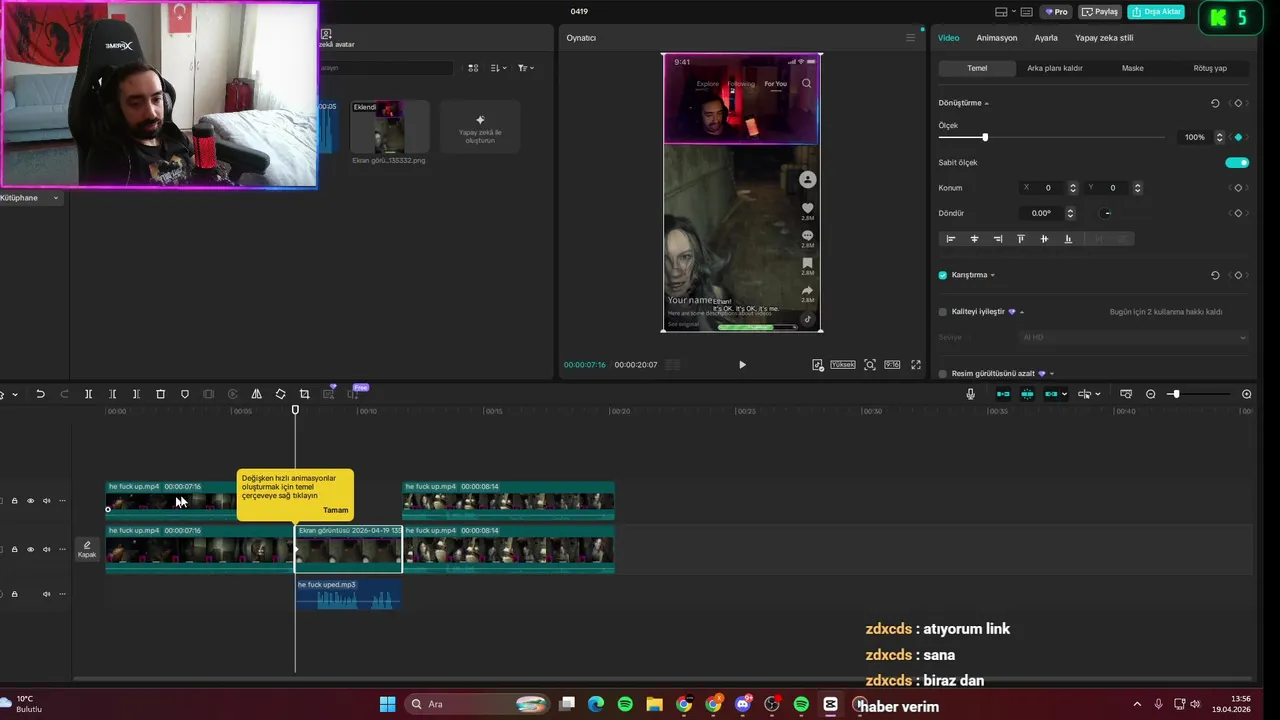Click the 9:16 aspect ratio icon
Image resolution: width=1280 pixels, height=720 pixels.
point(892,365)
